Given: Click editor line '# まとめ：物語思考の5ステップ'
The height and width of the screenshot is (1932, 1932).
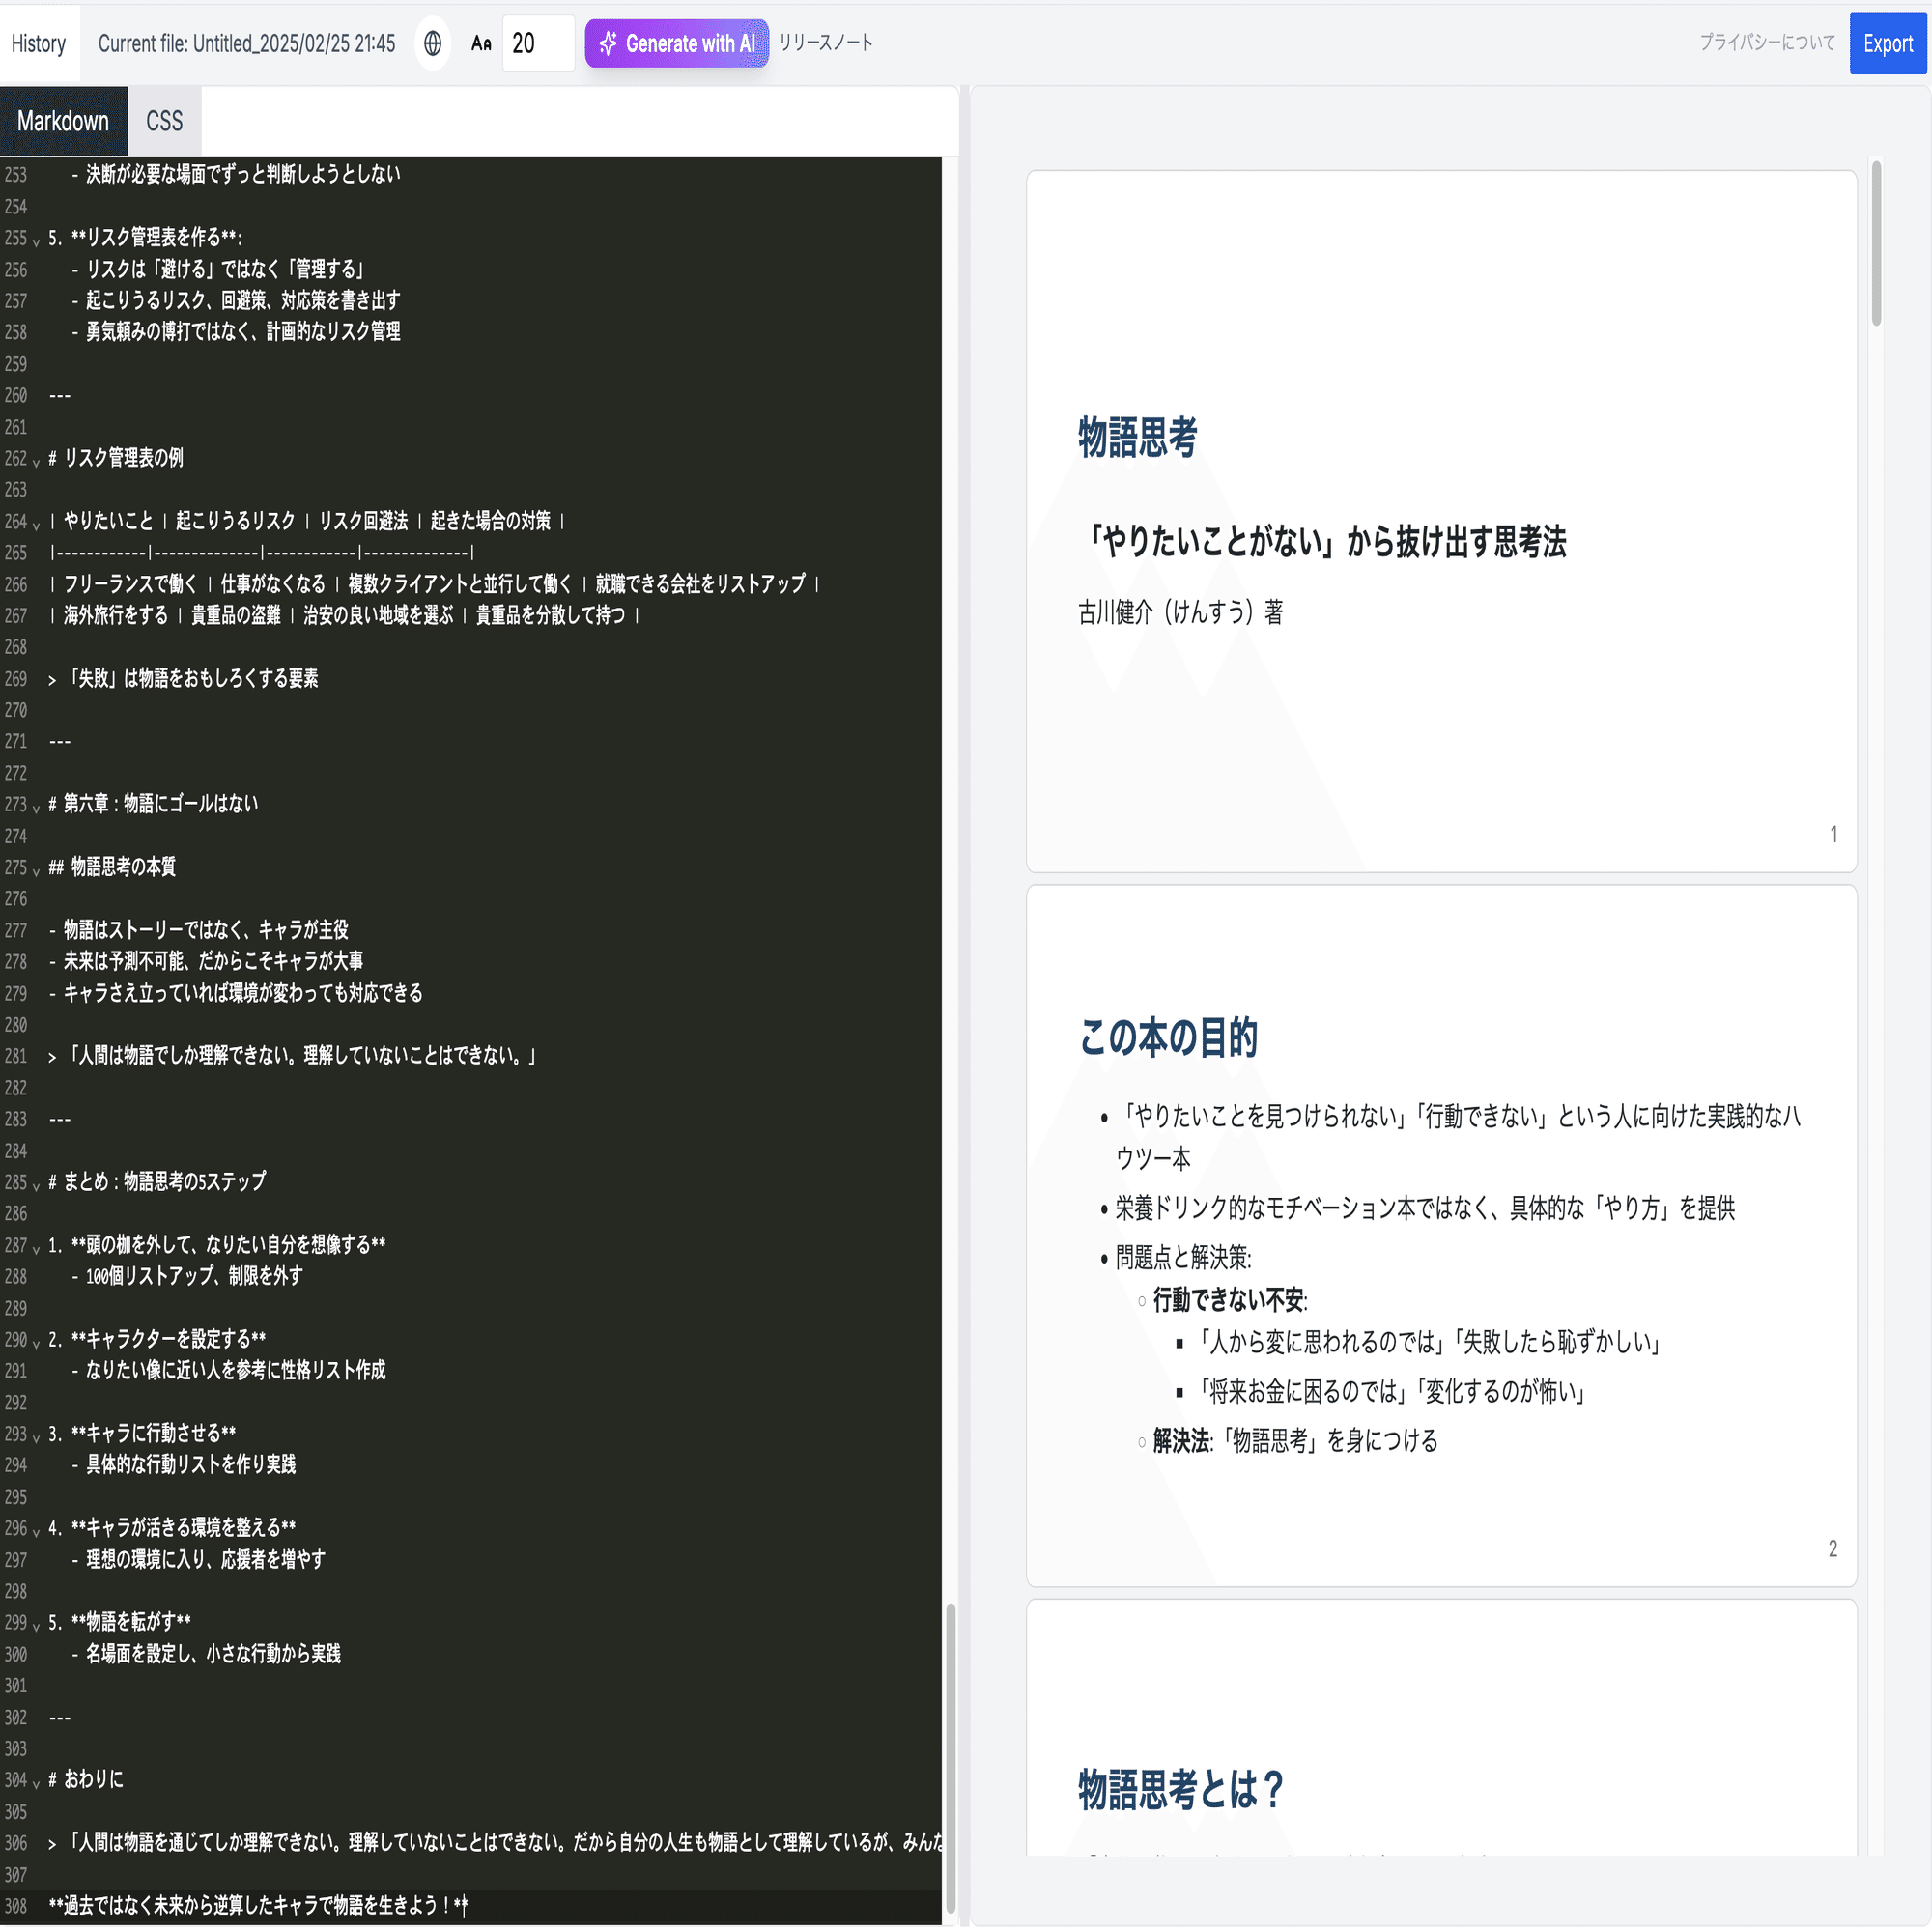Looking at the screenshot, I should point(157,1182).
